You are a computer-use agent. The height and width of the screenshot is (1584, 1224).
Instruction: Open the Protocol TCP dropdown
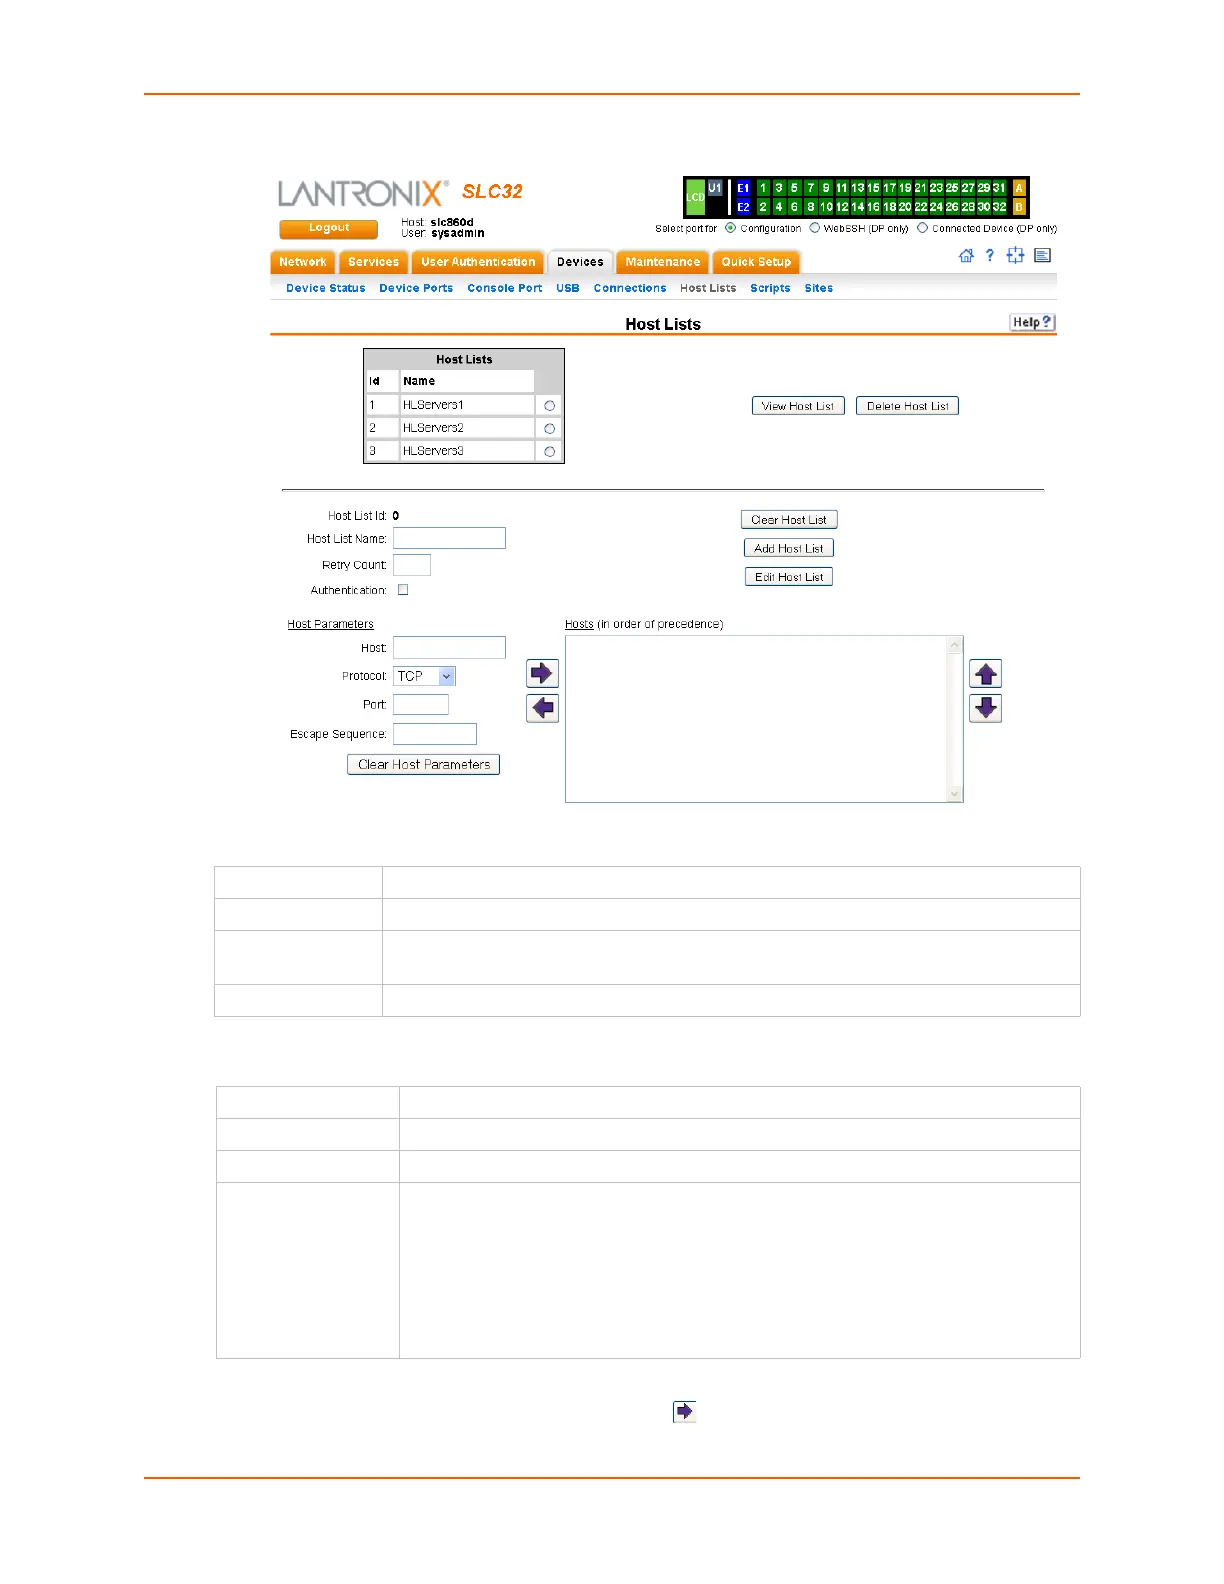point(424,676)
